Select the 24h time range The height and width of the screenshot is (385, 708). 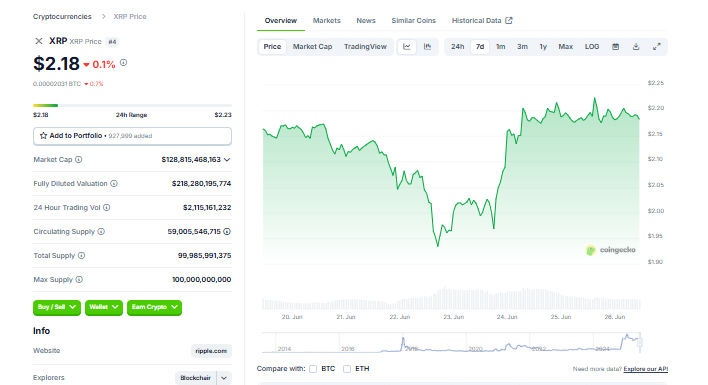click(457, 46)
